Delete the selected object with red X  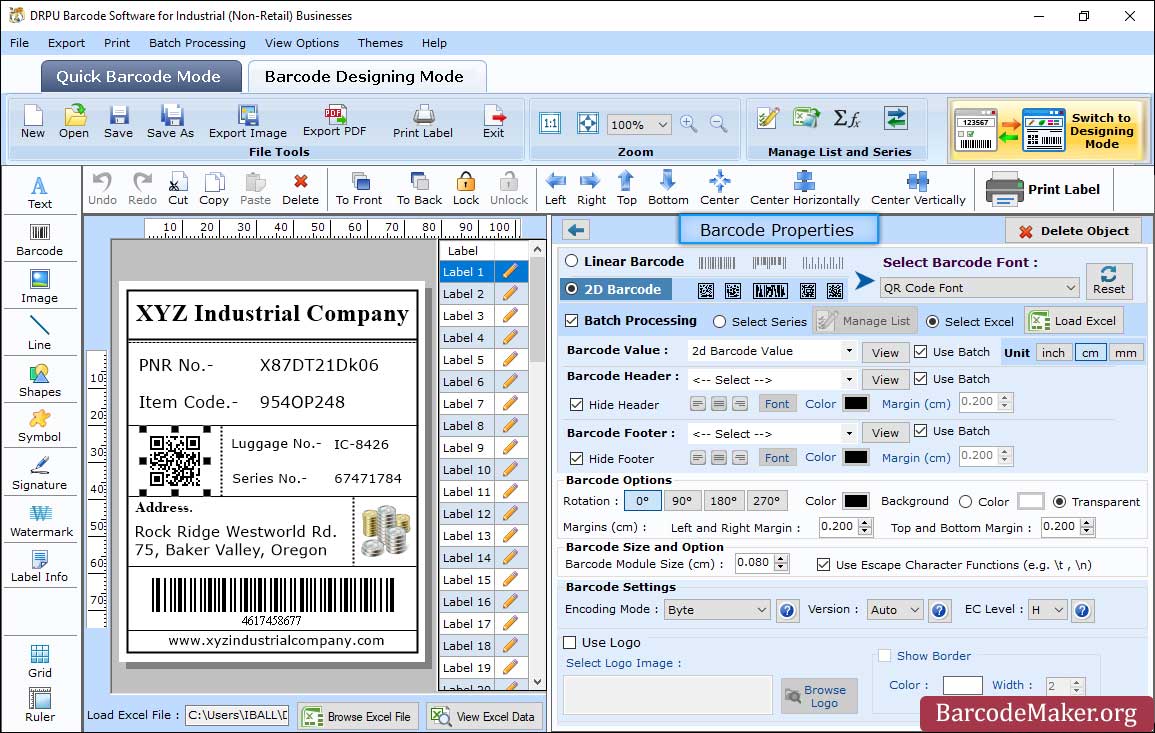(301, 189)
